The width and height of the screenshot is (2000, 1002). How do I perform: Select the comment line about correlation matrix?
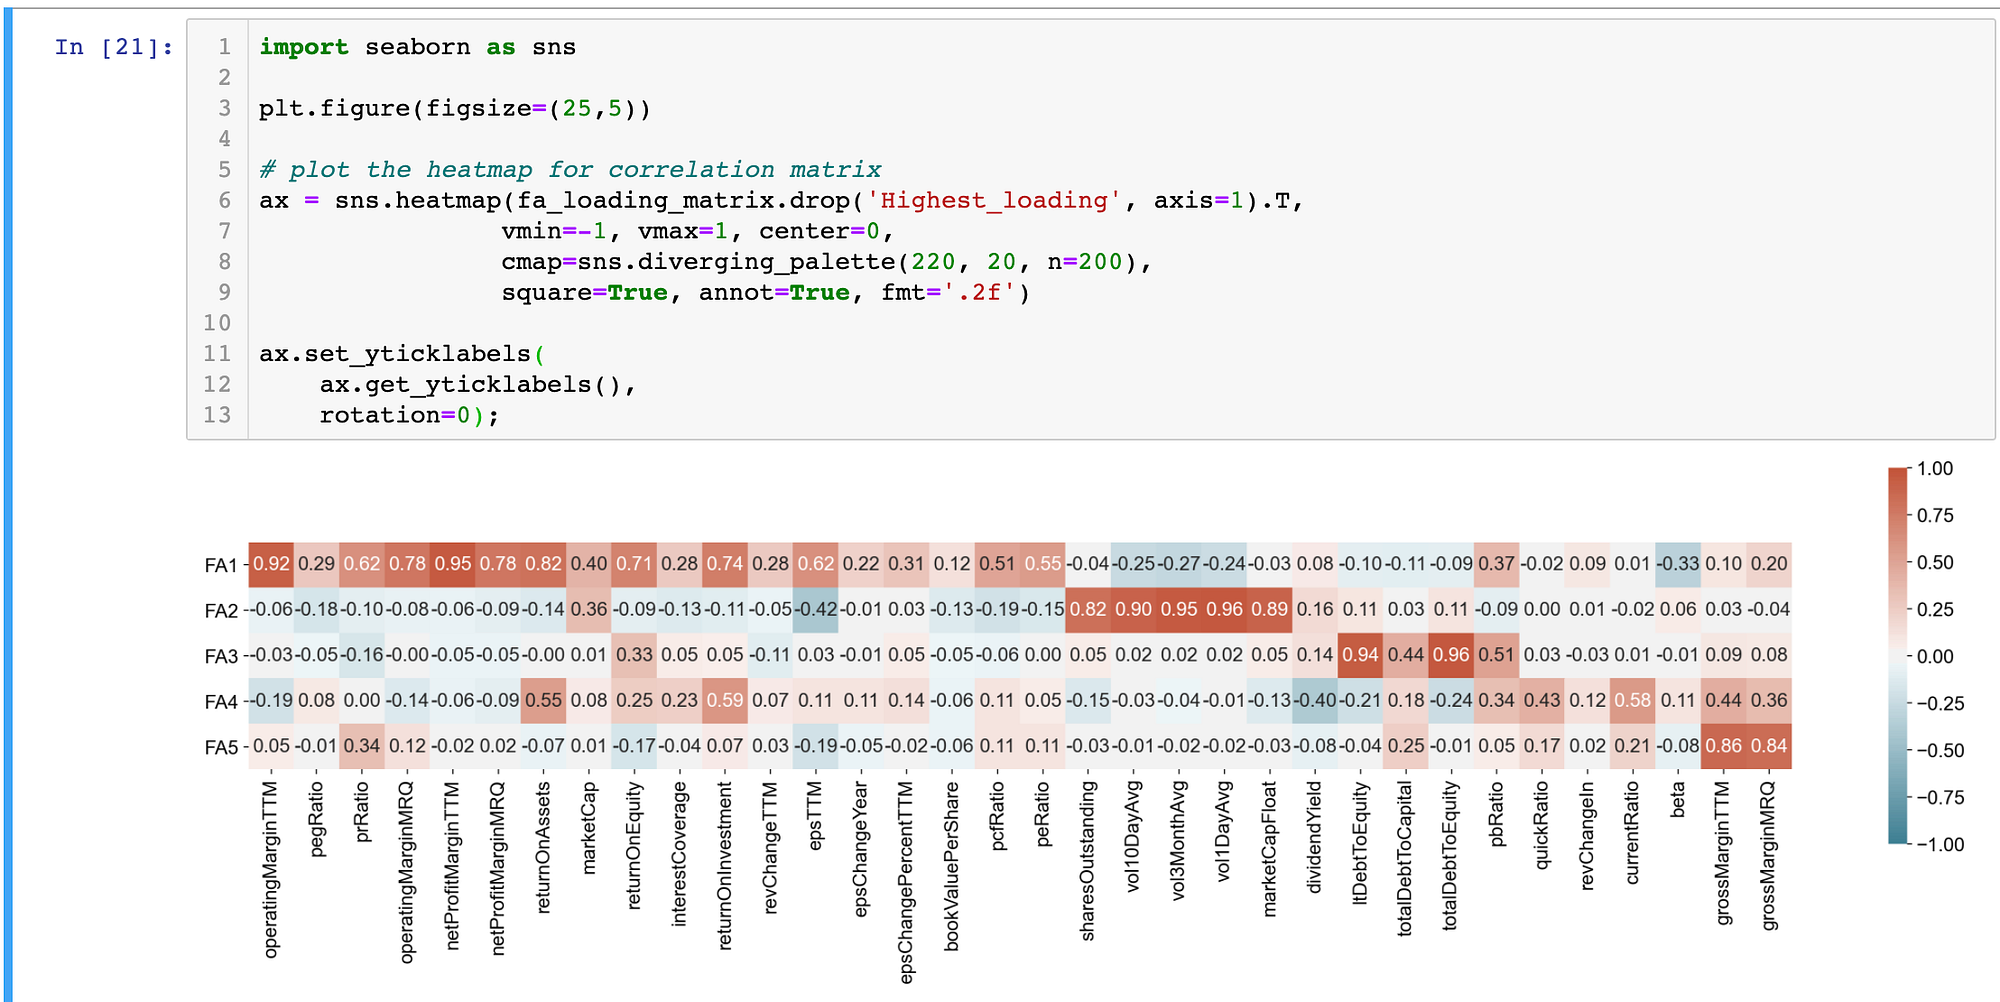570,169
